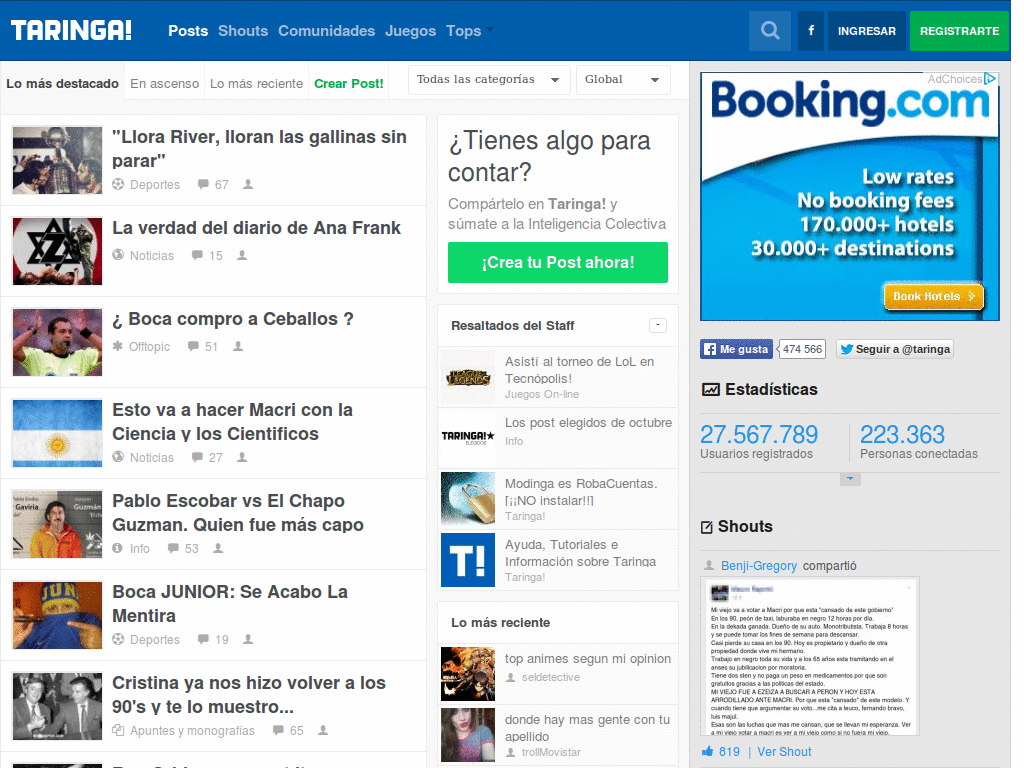Screen dimensions: 1024x768
Task: Open the Global region dropdown
Action: click(x=623, y=80)
